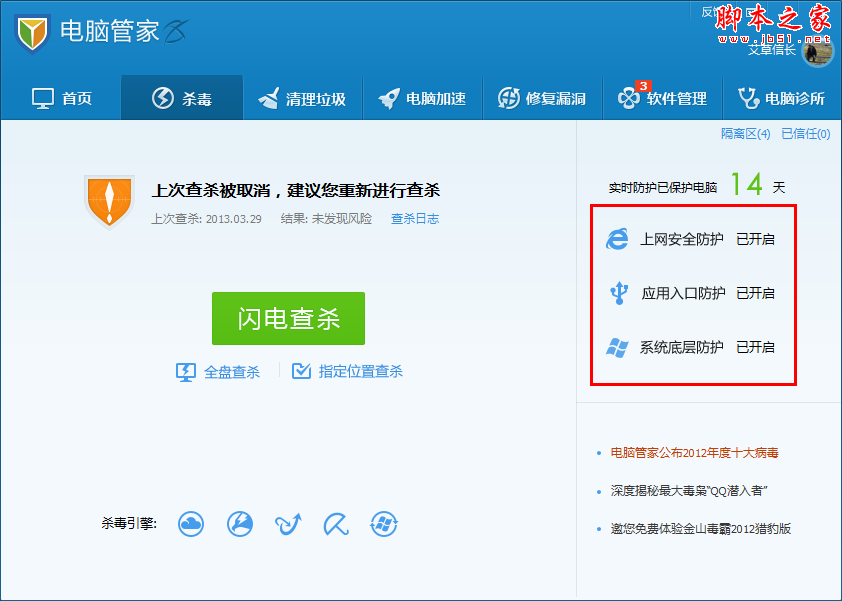Image resolution: width=842 pixels, height=601 pixels.
Task: Click the 上网安全防护 label
Action: 681,239
